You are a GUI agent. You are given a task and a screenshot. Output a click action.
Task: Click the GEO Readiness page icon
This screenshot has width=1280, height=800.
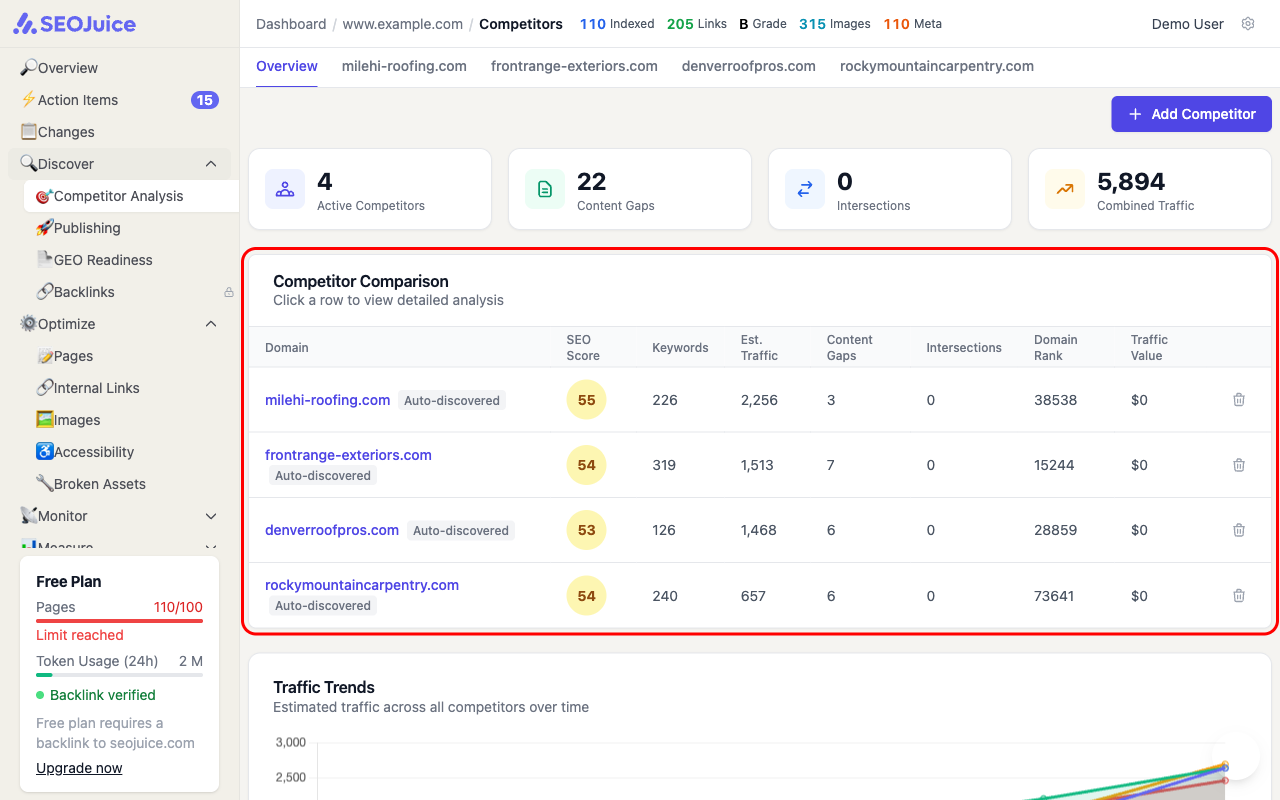[x=45, y=260]
